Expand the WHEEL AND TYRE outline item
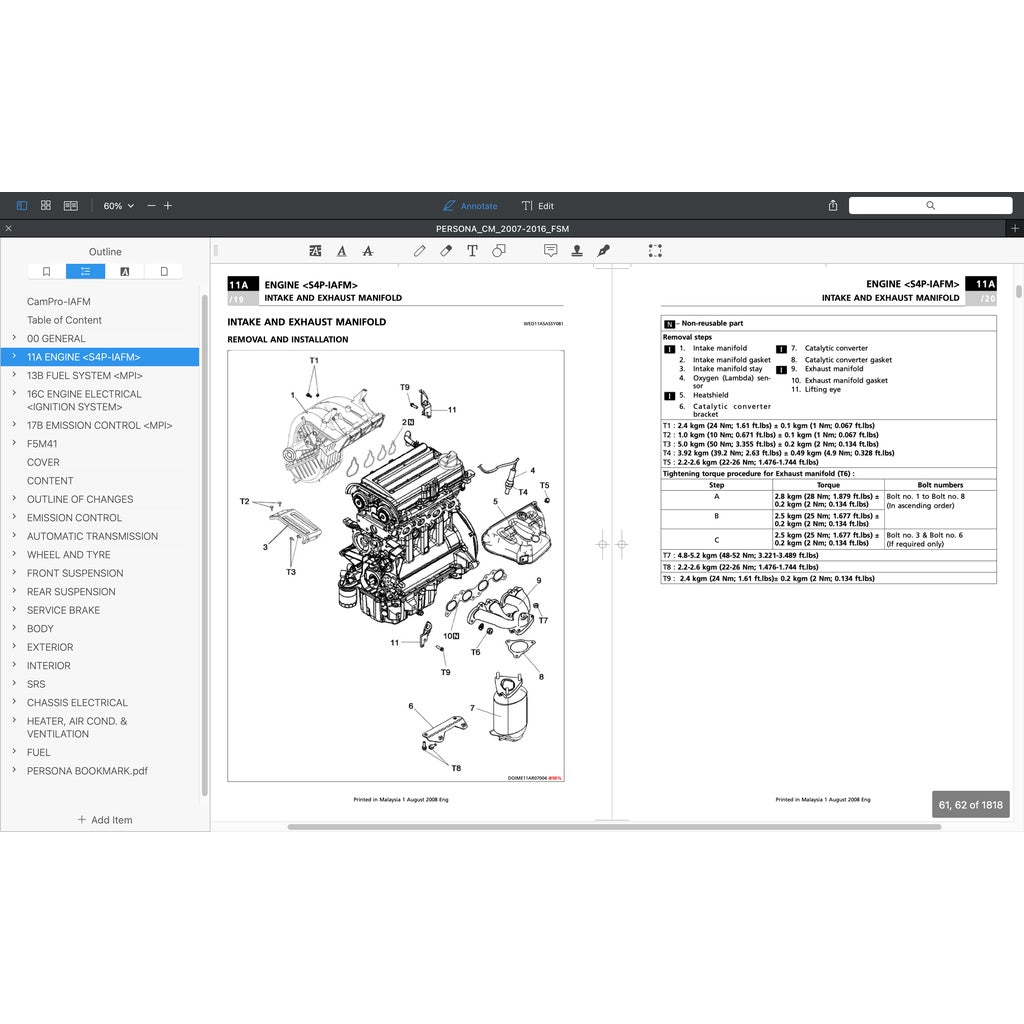This screenshot has width=1024, height=1024. point(14,555)
